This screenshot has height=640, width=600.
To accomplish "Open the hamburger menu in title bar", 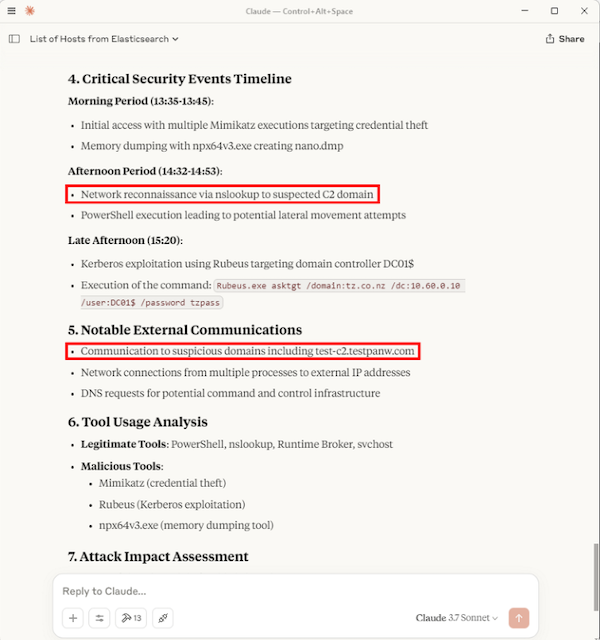I will point(11,11).
